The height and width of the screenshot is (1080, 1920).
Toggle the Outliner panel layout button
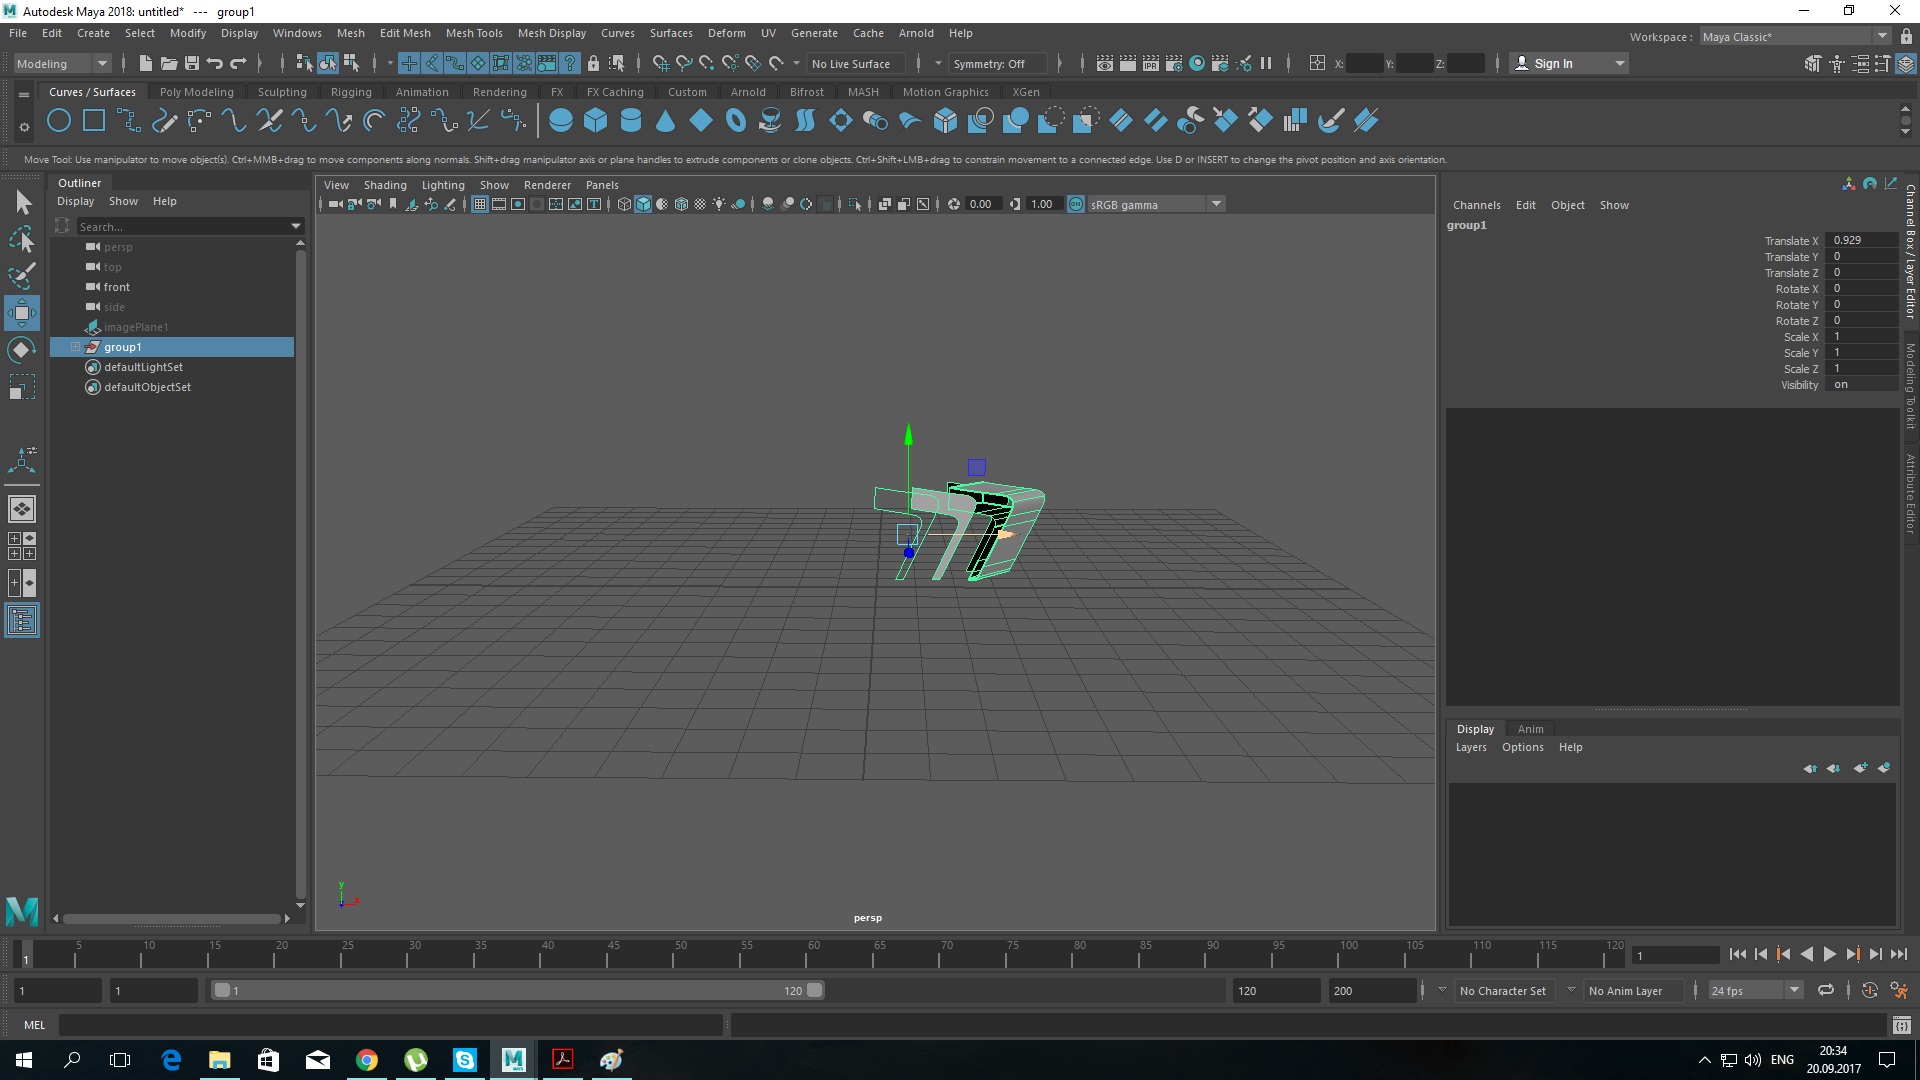(x=21, y=621)
